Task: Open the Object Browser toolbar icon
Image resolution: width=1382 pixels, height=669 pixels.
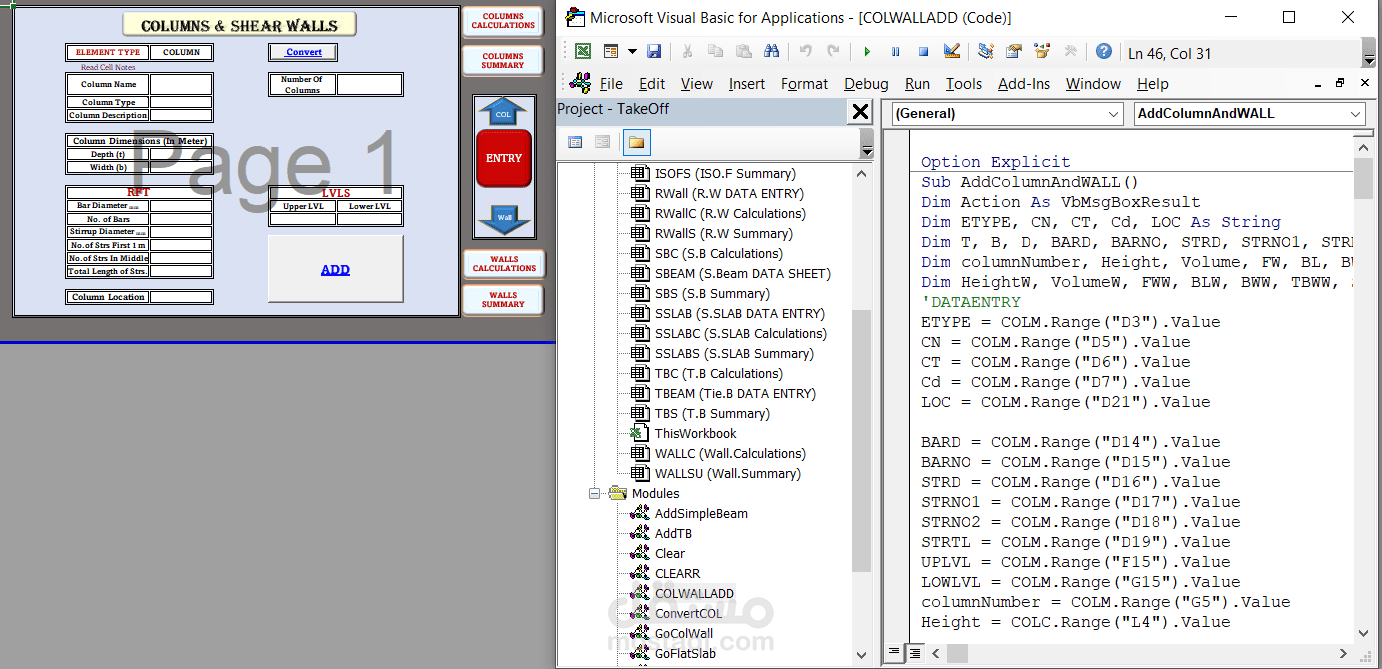Action: [x=1042, y=51]
